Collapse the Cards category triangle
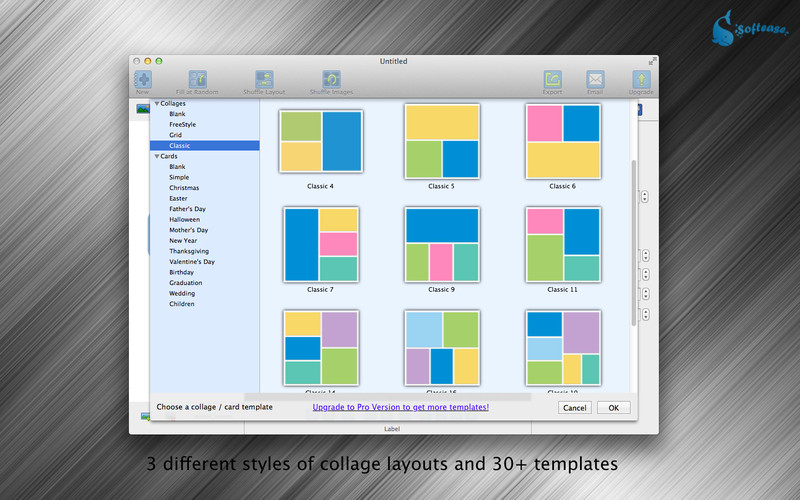The image size is (800, 500). click(x=156, y=156)
